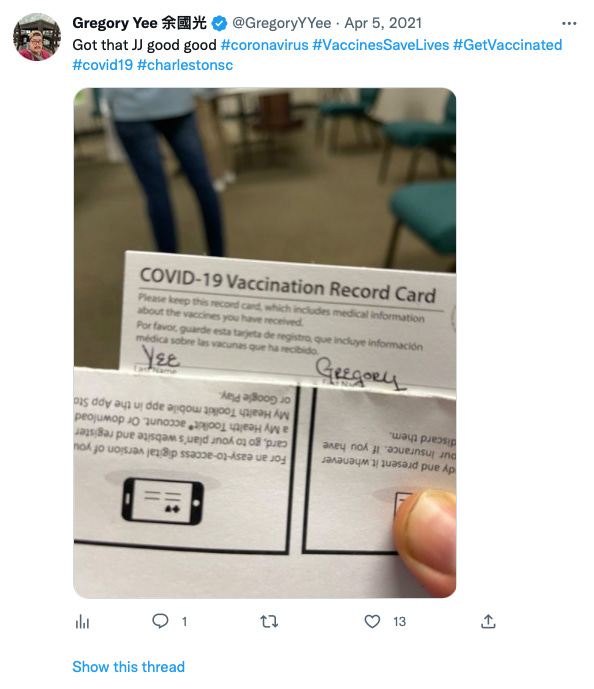
Task: Open the #covid19 hashtag
Action: [102, 65]
